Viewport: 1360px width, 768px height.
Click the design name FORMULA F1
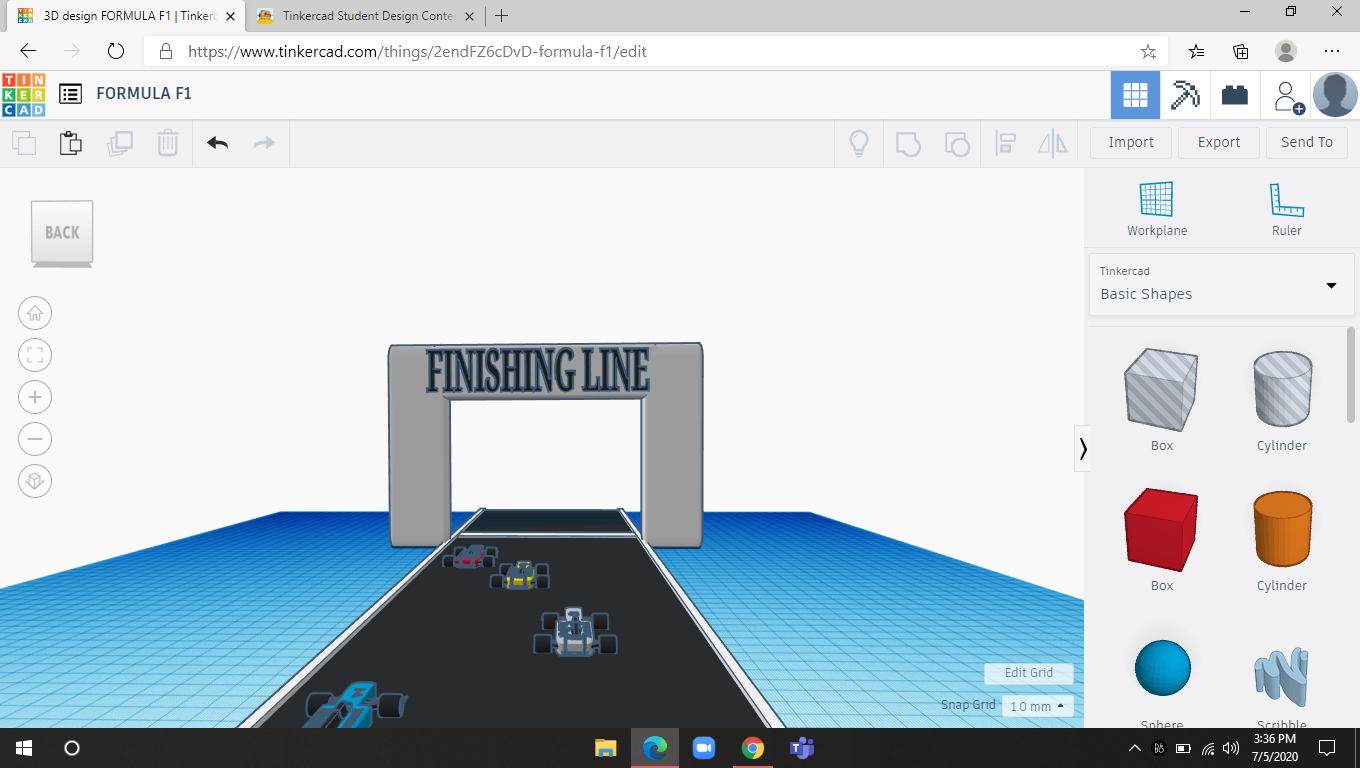tap(144, 94)
